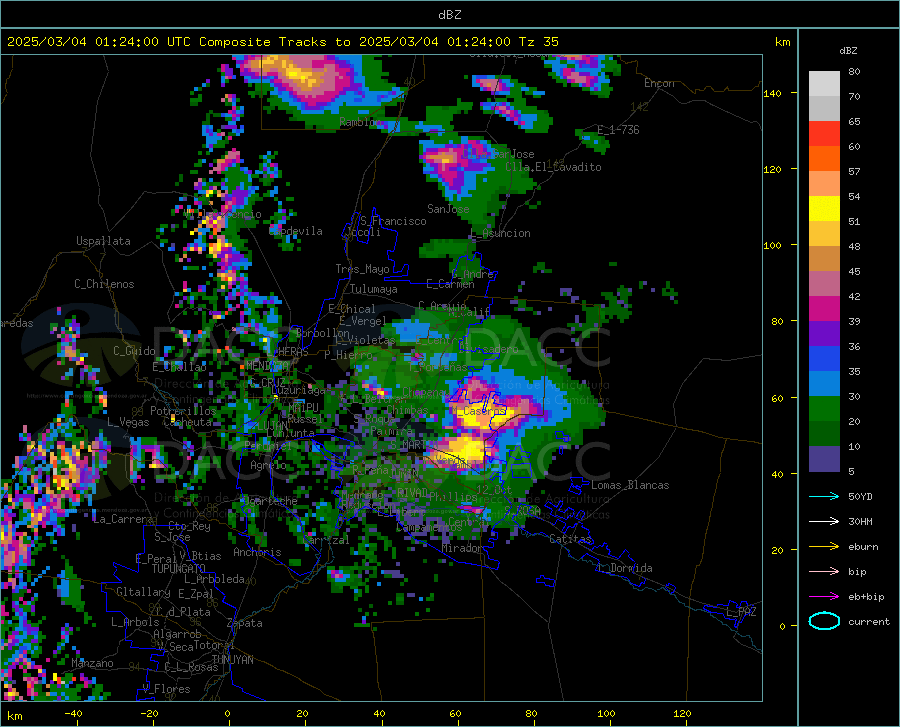This screenshot has height=727, width=900.
Task: Click the E_1-736 map label
Action: [618, 130]
